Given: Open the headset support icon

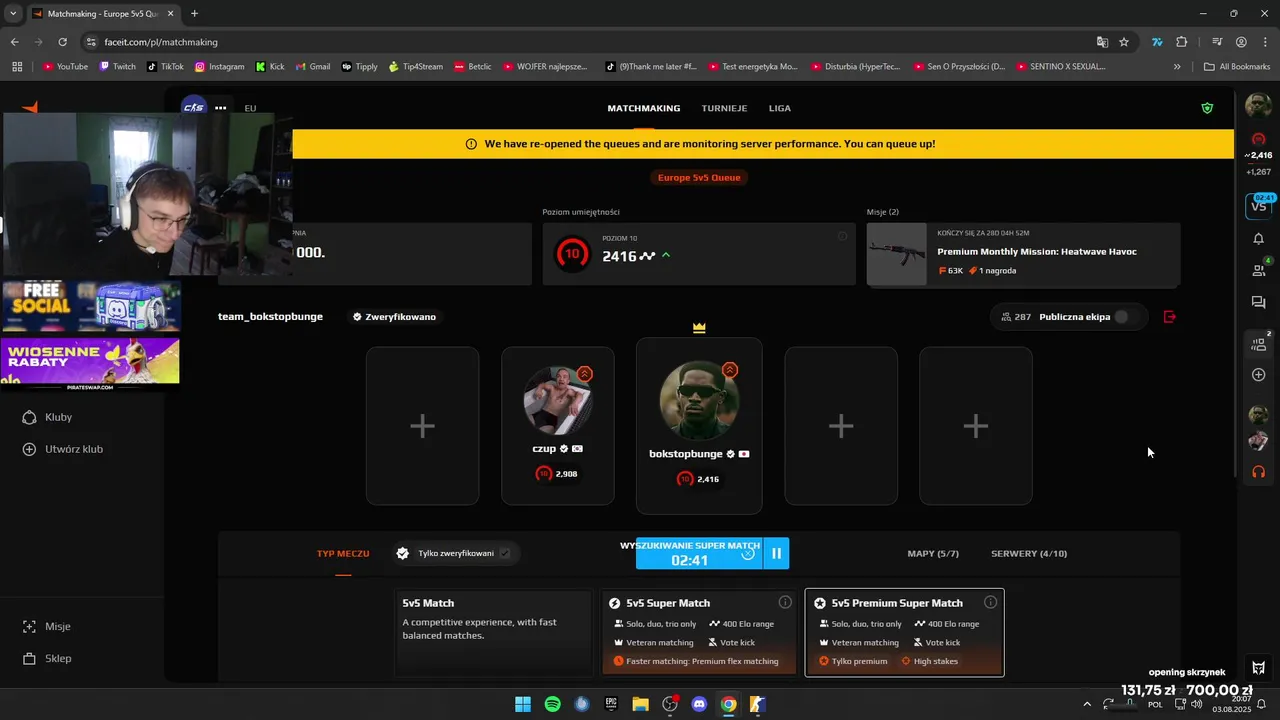Looking at the screenshot, I should [1258, 472].
